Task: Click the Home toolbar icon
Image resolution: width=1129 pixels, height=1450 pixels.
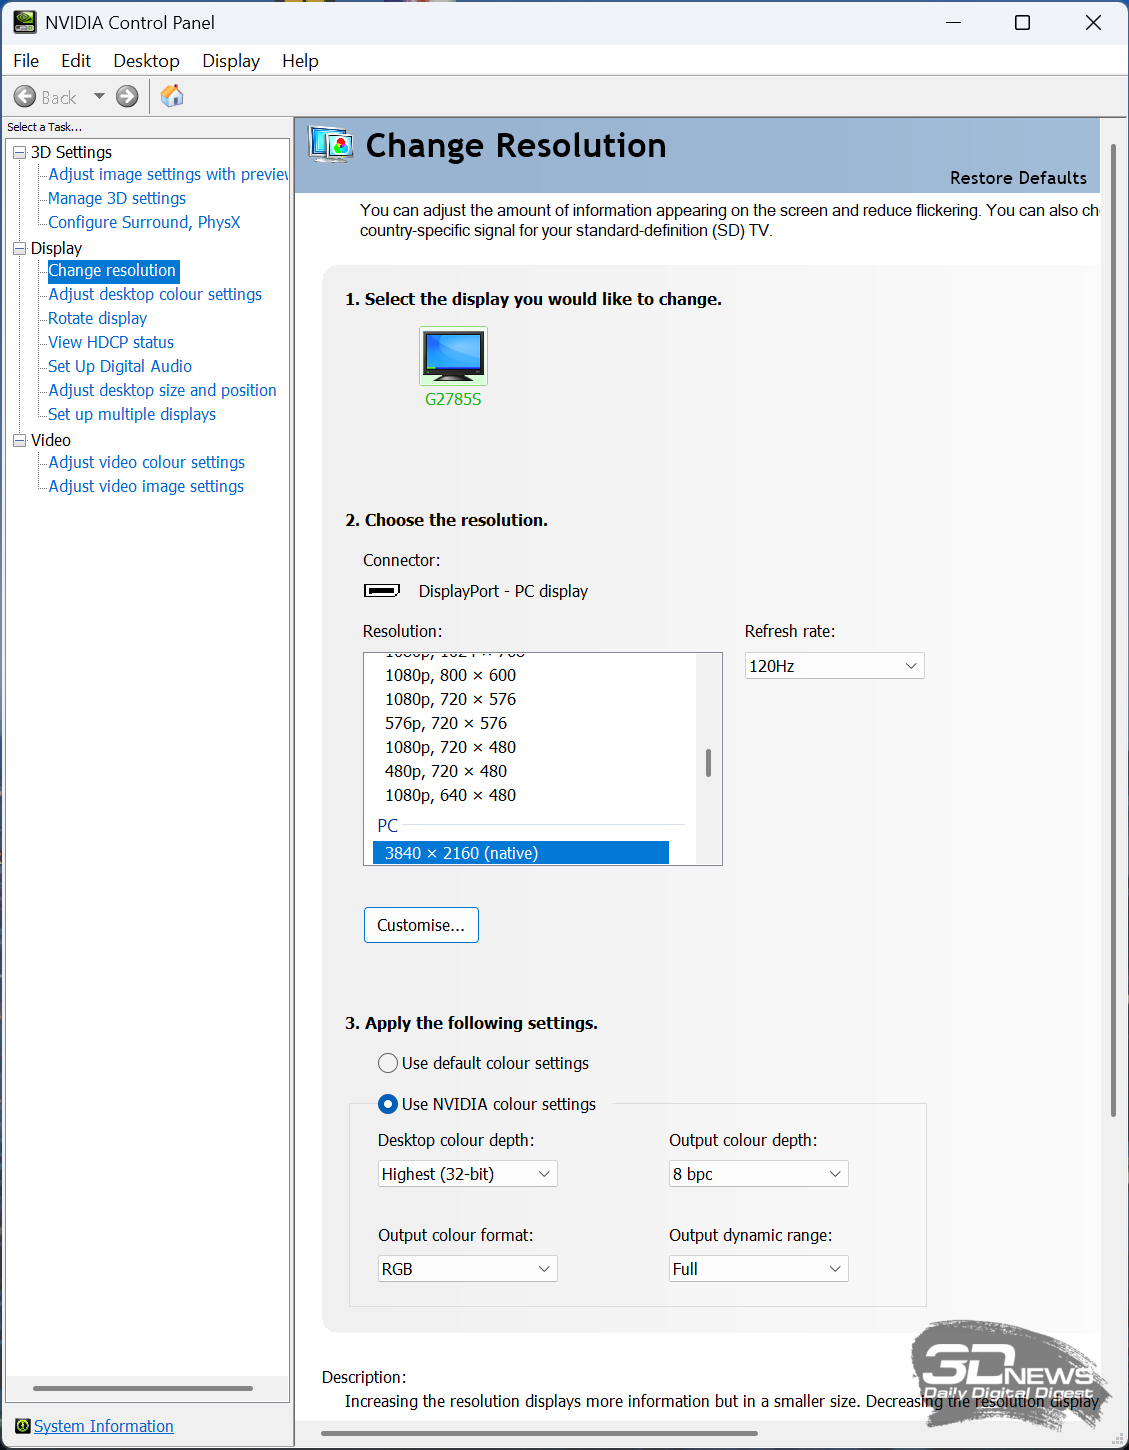Action: click(172, 96)
